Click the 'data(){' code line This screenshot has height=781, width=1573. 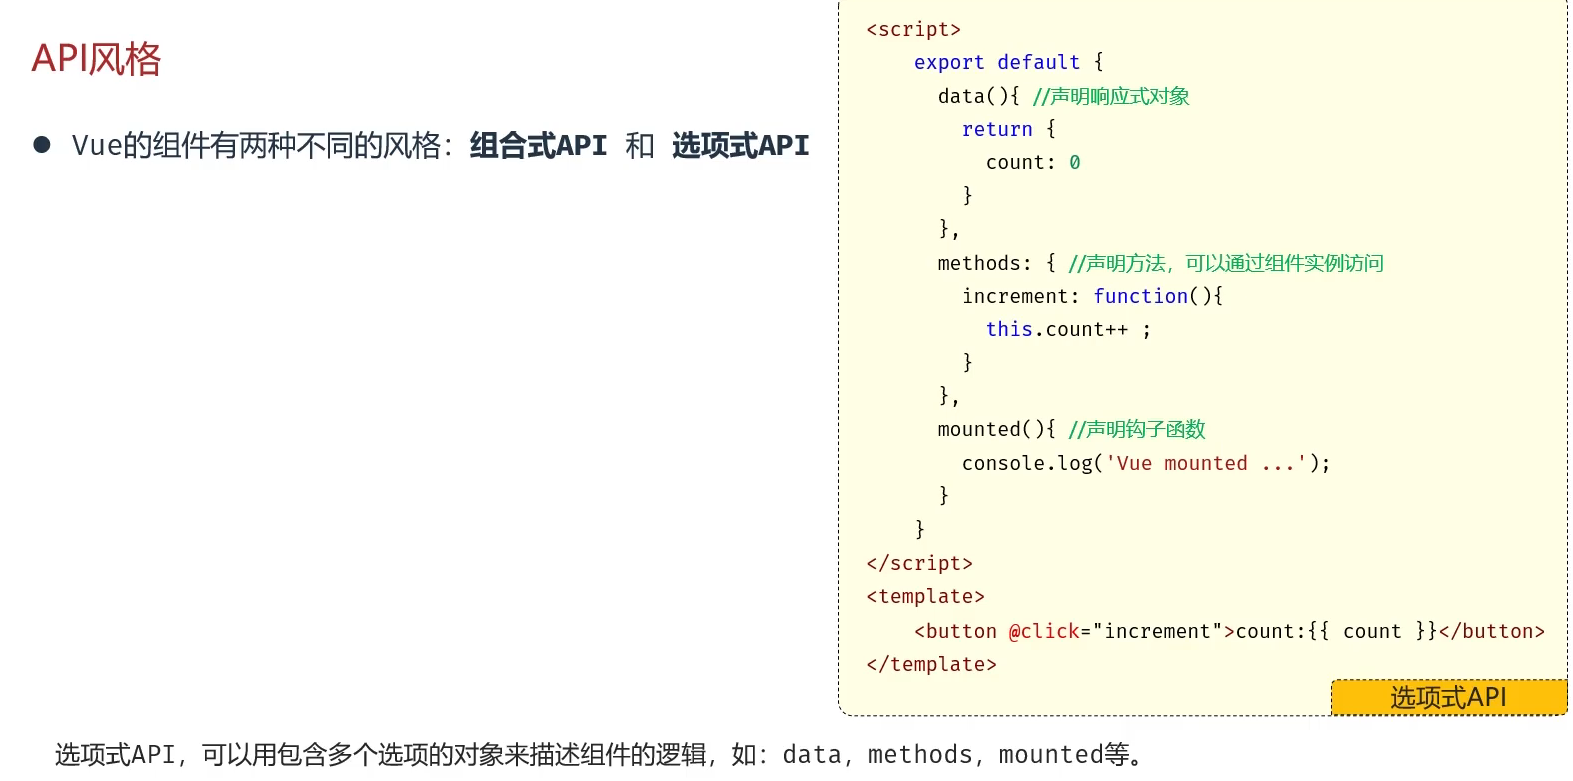(978, 96)
